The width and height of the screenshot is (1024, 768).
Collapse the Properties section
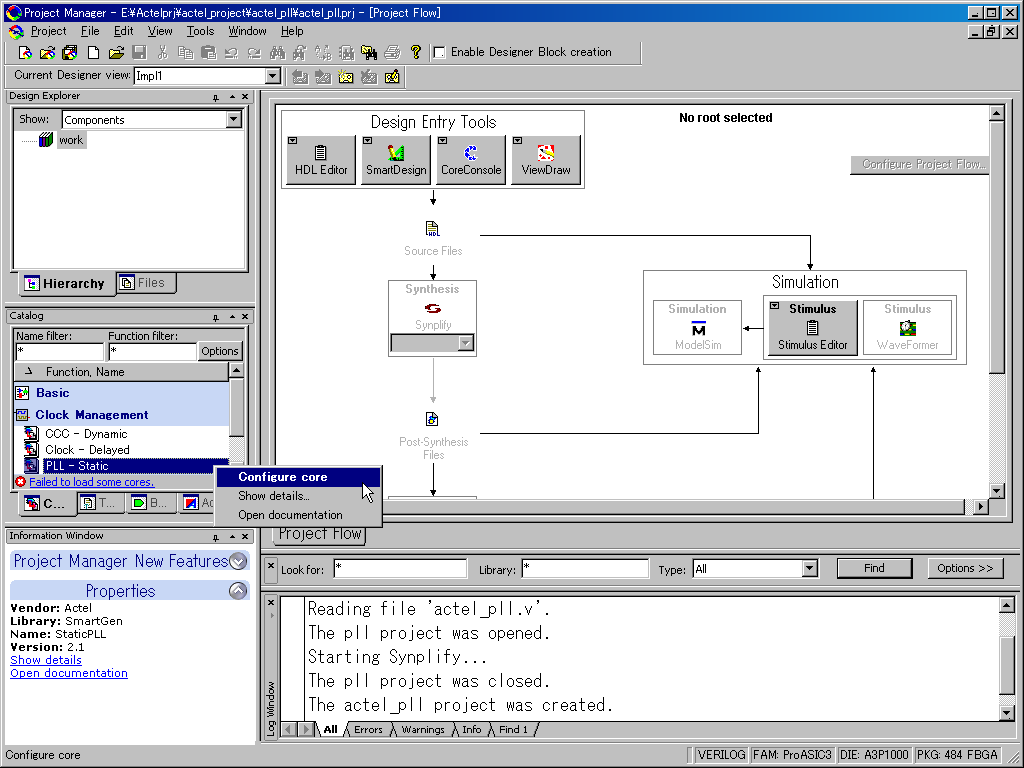click(238, 591)
